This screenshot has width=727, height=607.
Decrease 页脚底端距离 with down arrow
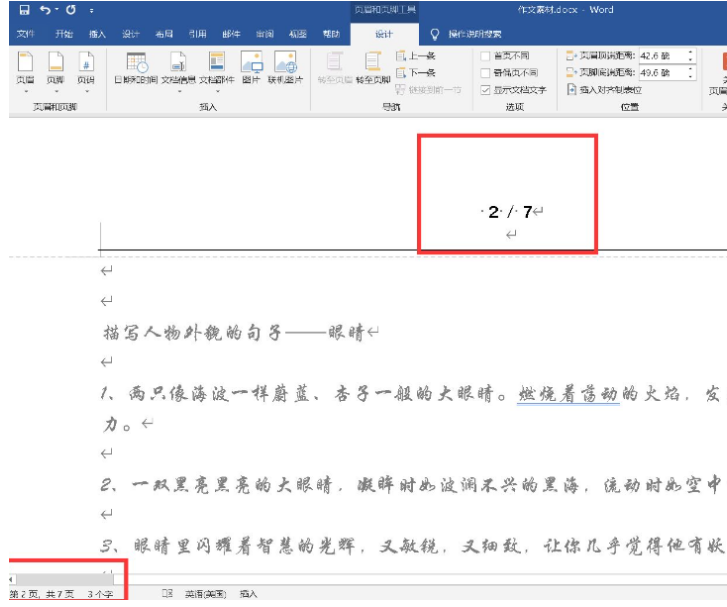(x=691, y=76)
